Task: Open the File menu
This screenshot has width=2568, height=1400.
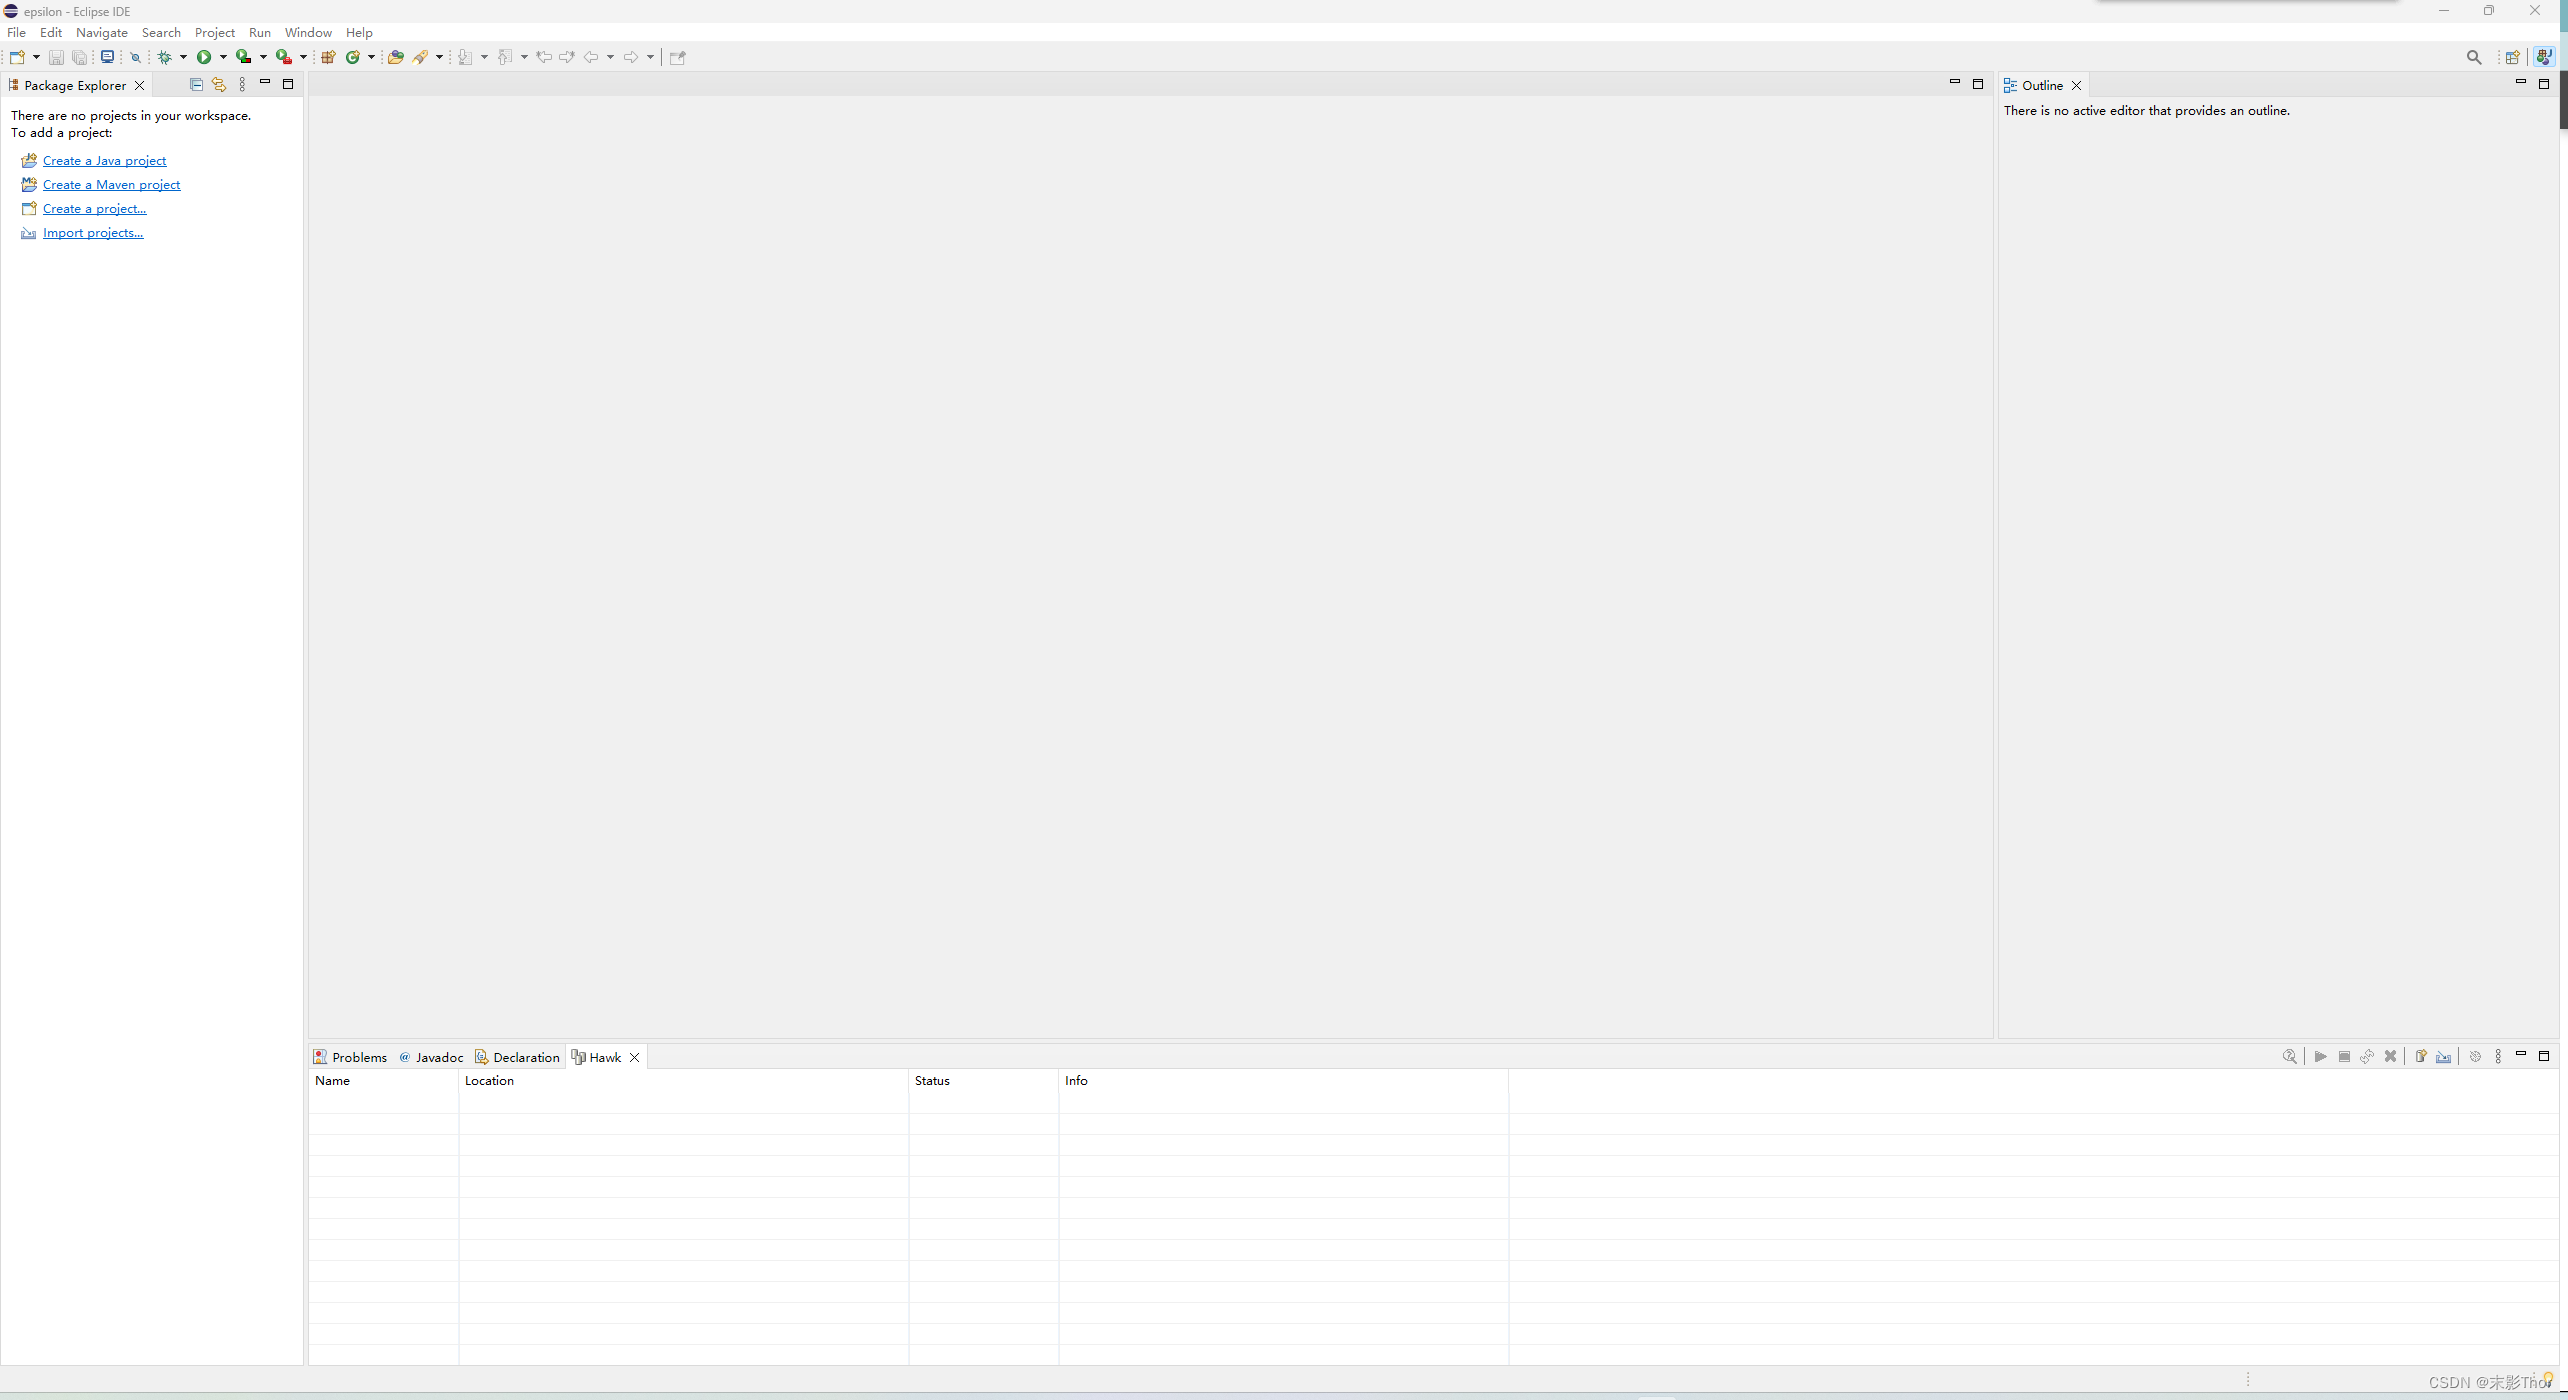Action: click(19, 31)
